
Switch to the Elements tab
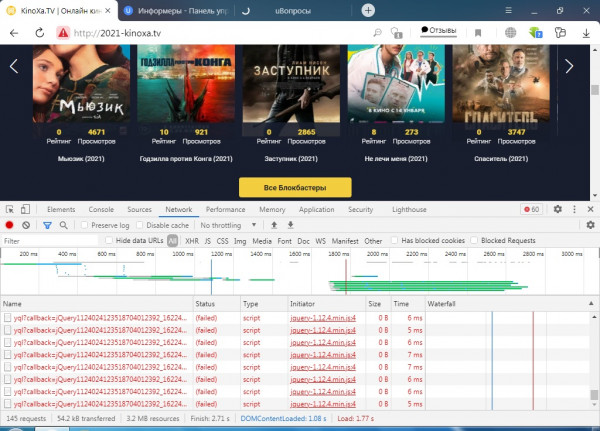(61, 209)
